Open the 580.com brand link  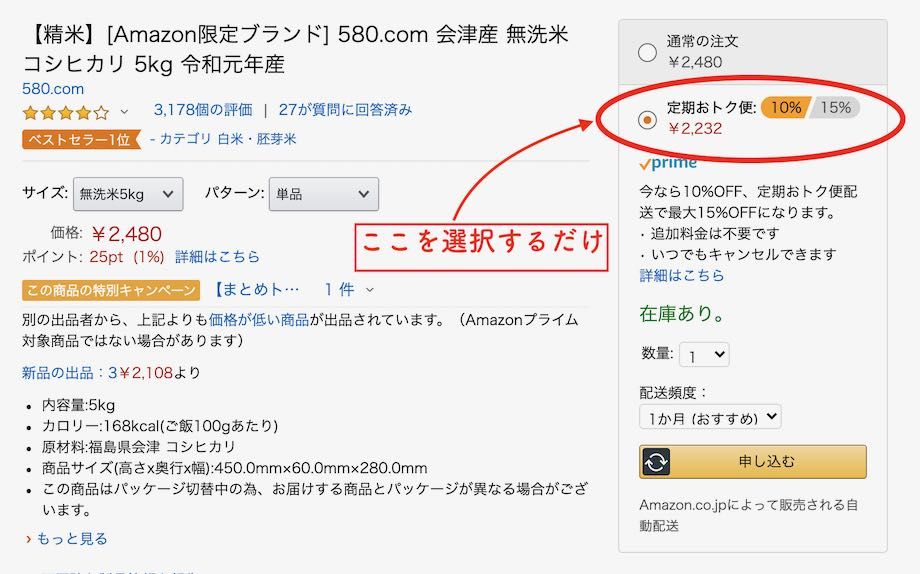click(53, 89)
